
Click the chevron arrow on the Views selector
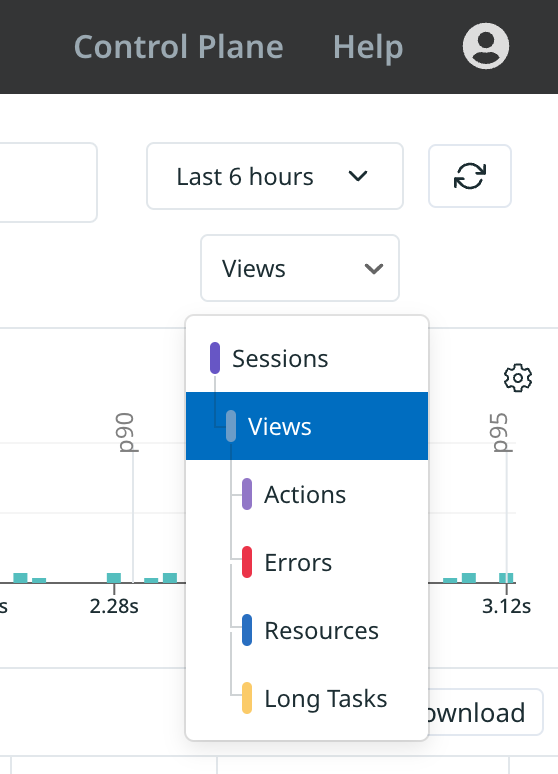pos(374,269)
